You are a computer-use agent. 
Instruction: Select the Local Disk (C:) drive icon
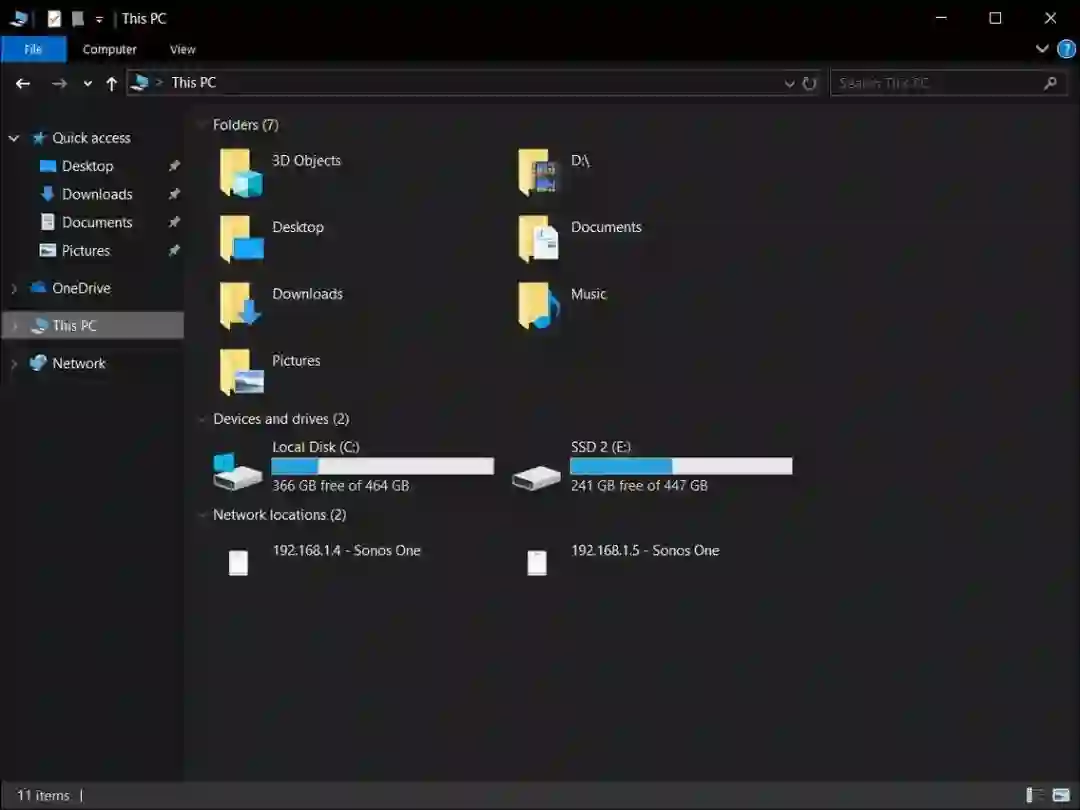[238, 471]
